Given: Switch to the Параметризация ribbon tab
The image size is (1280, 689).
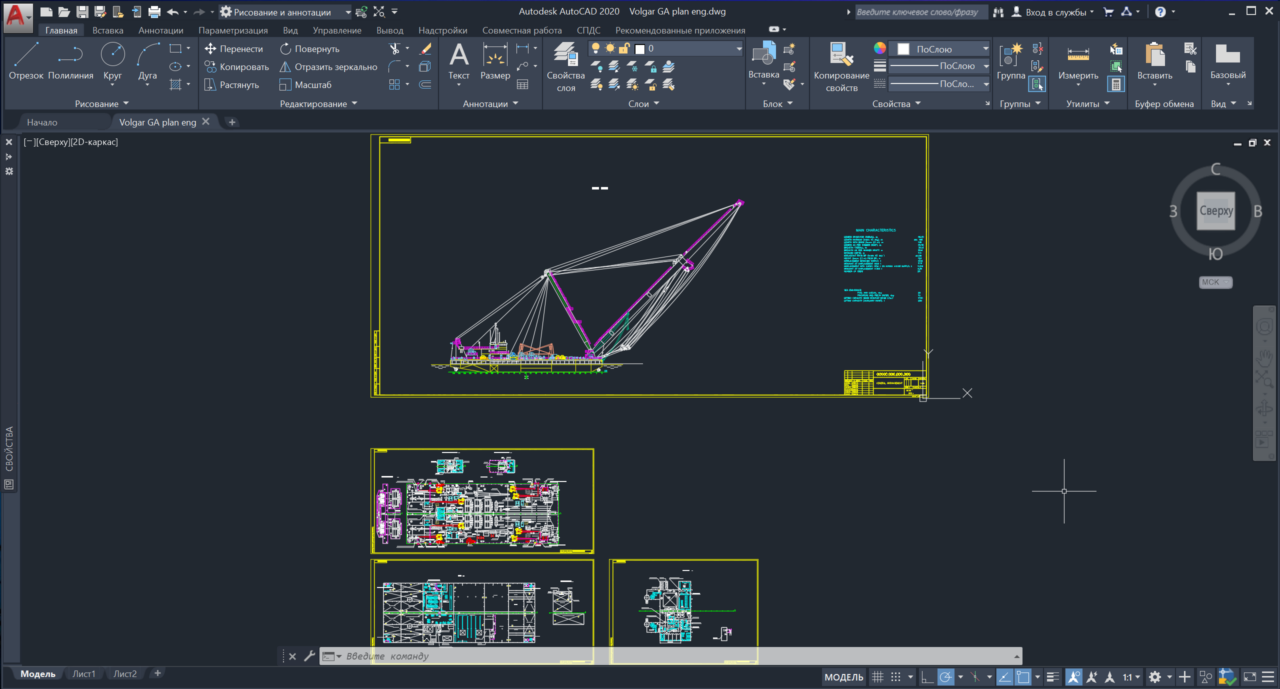Looking at the screenshot, I should click(233, 30).
